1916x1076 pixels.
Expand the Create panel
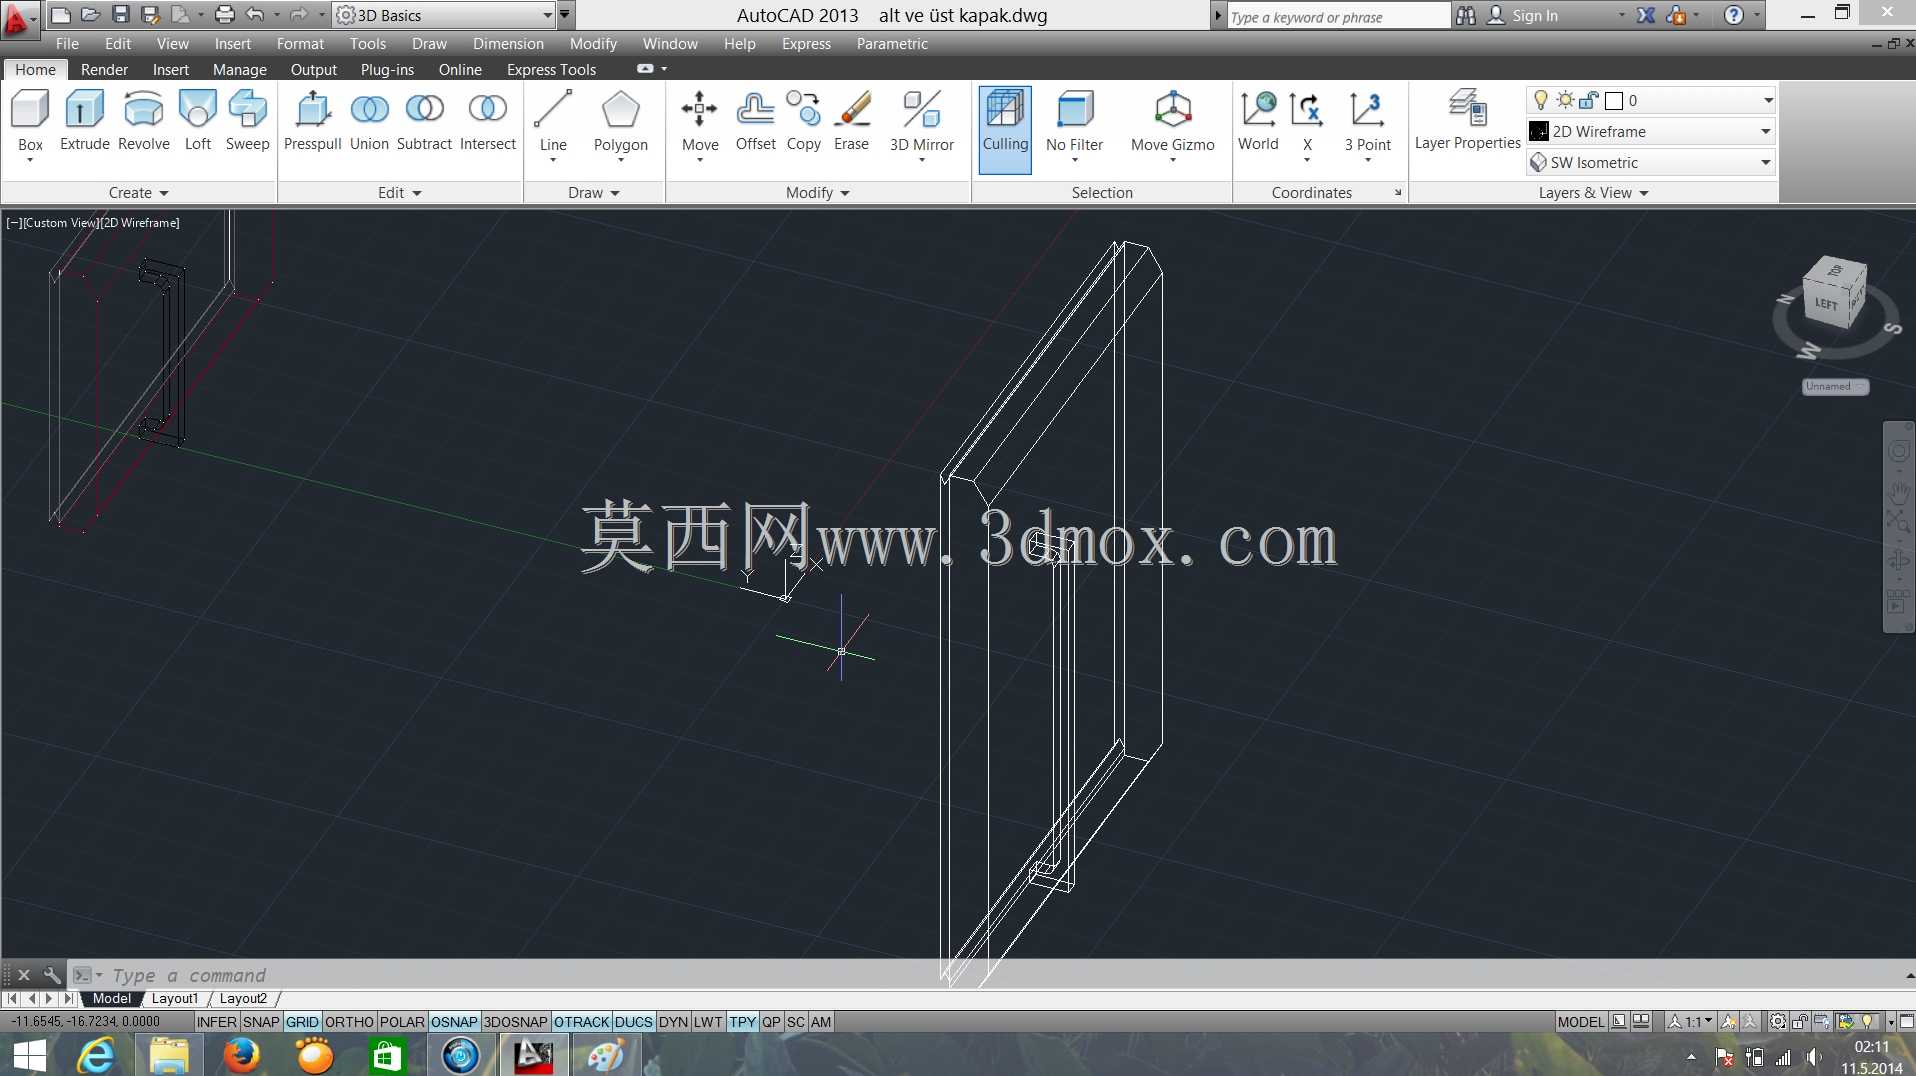138,193
